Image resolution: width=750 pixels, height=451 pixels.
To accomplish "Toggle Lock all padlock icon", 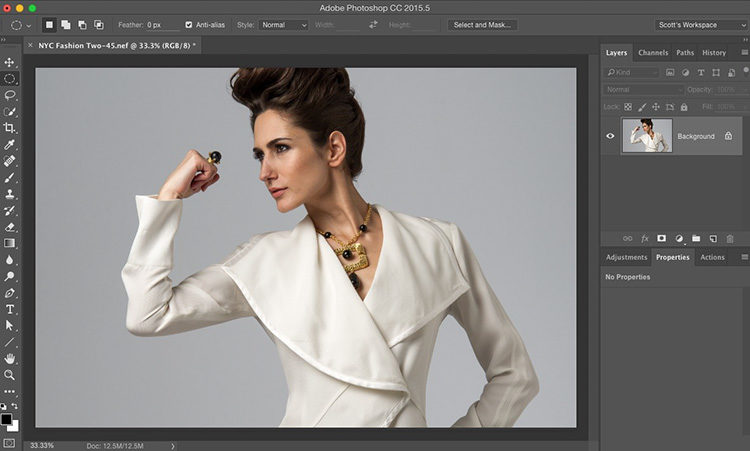I will [684, 107].
